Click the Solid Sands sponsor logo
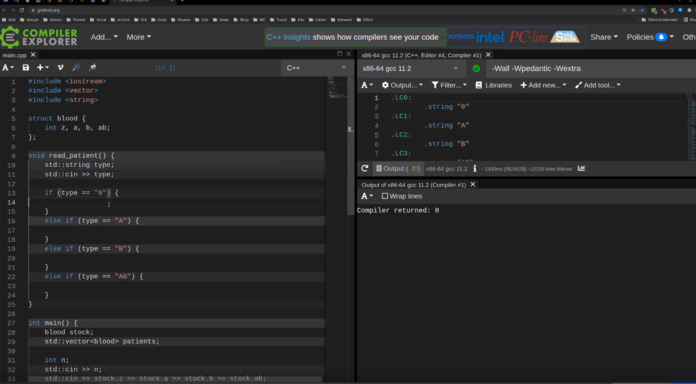The width and height of the screenshot is (696, 384). pyautogui.click(x=565, y=37)
